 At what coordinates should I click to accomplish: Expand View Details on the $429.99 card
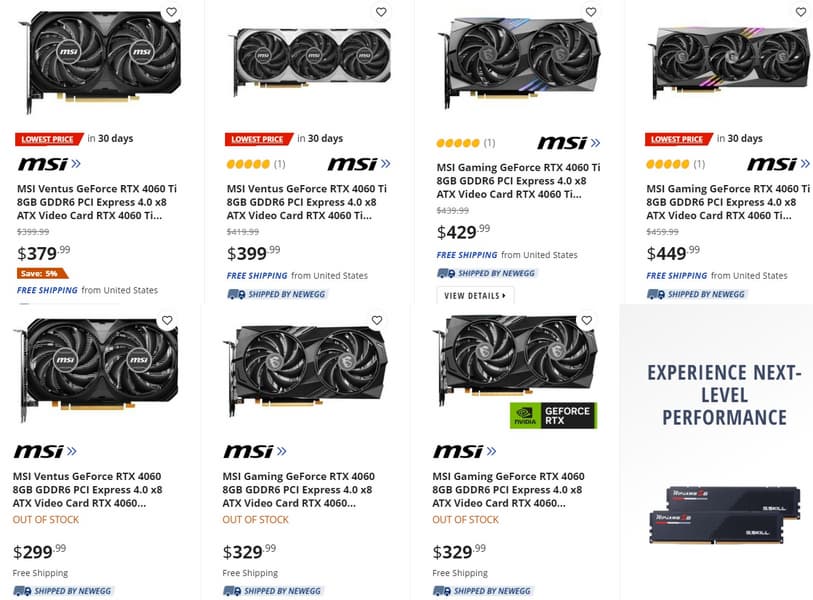[x=475, y=295]
